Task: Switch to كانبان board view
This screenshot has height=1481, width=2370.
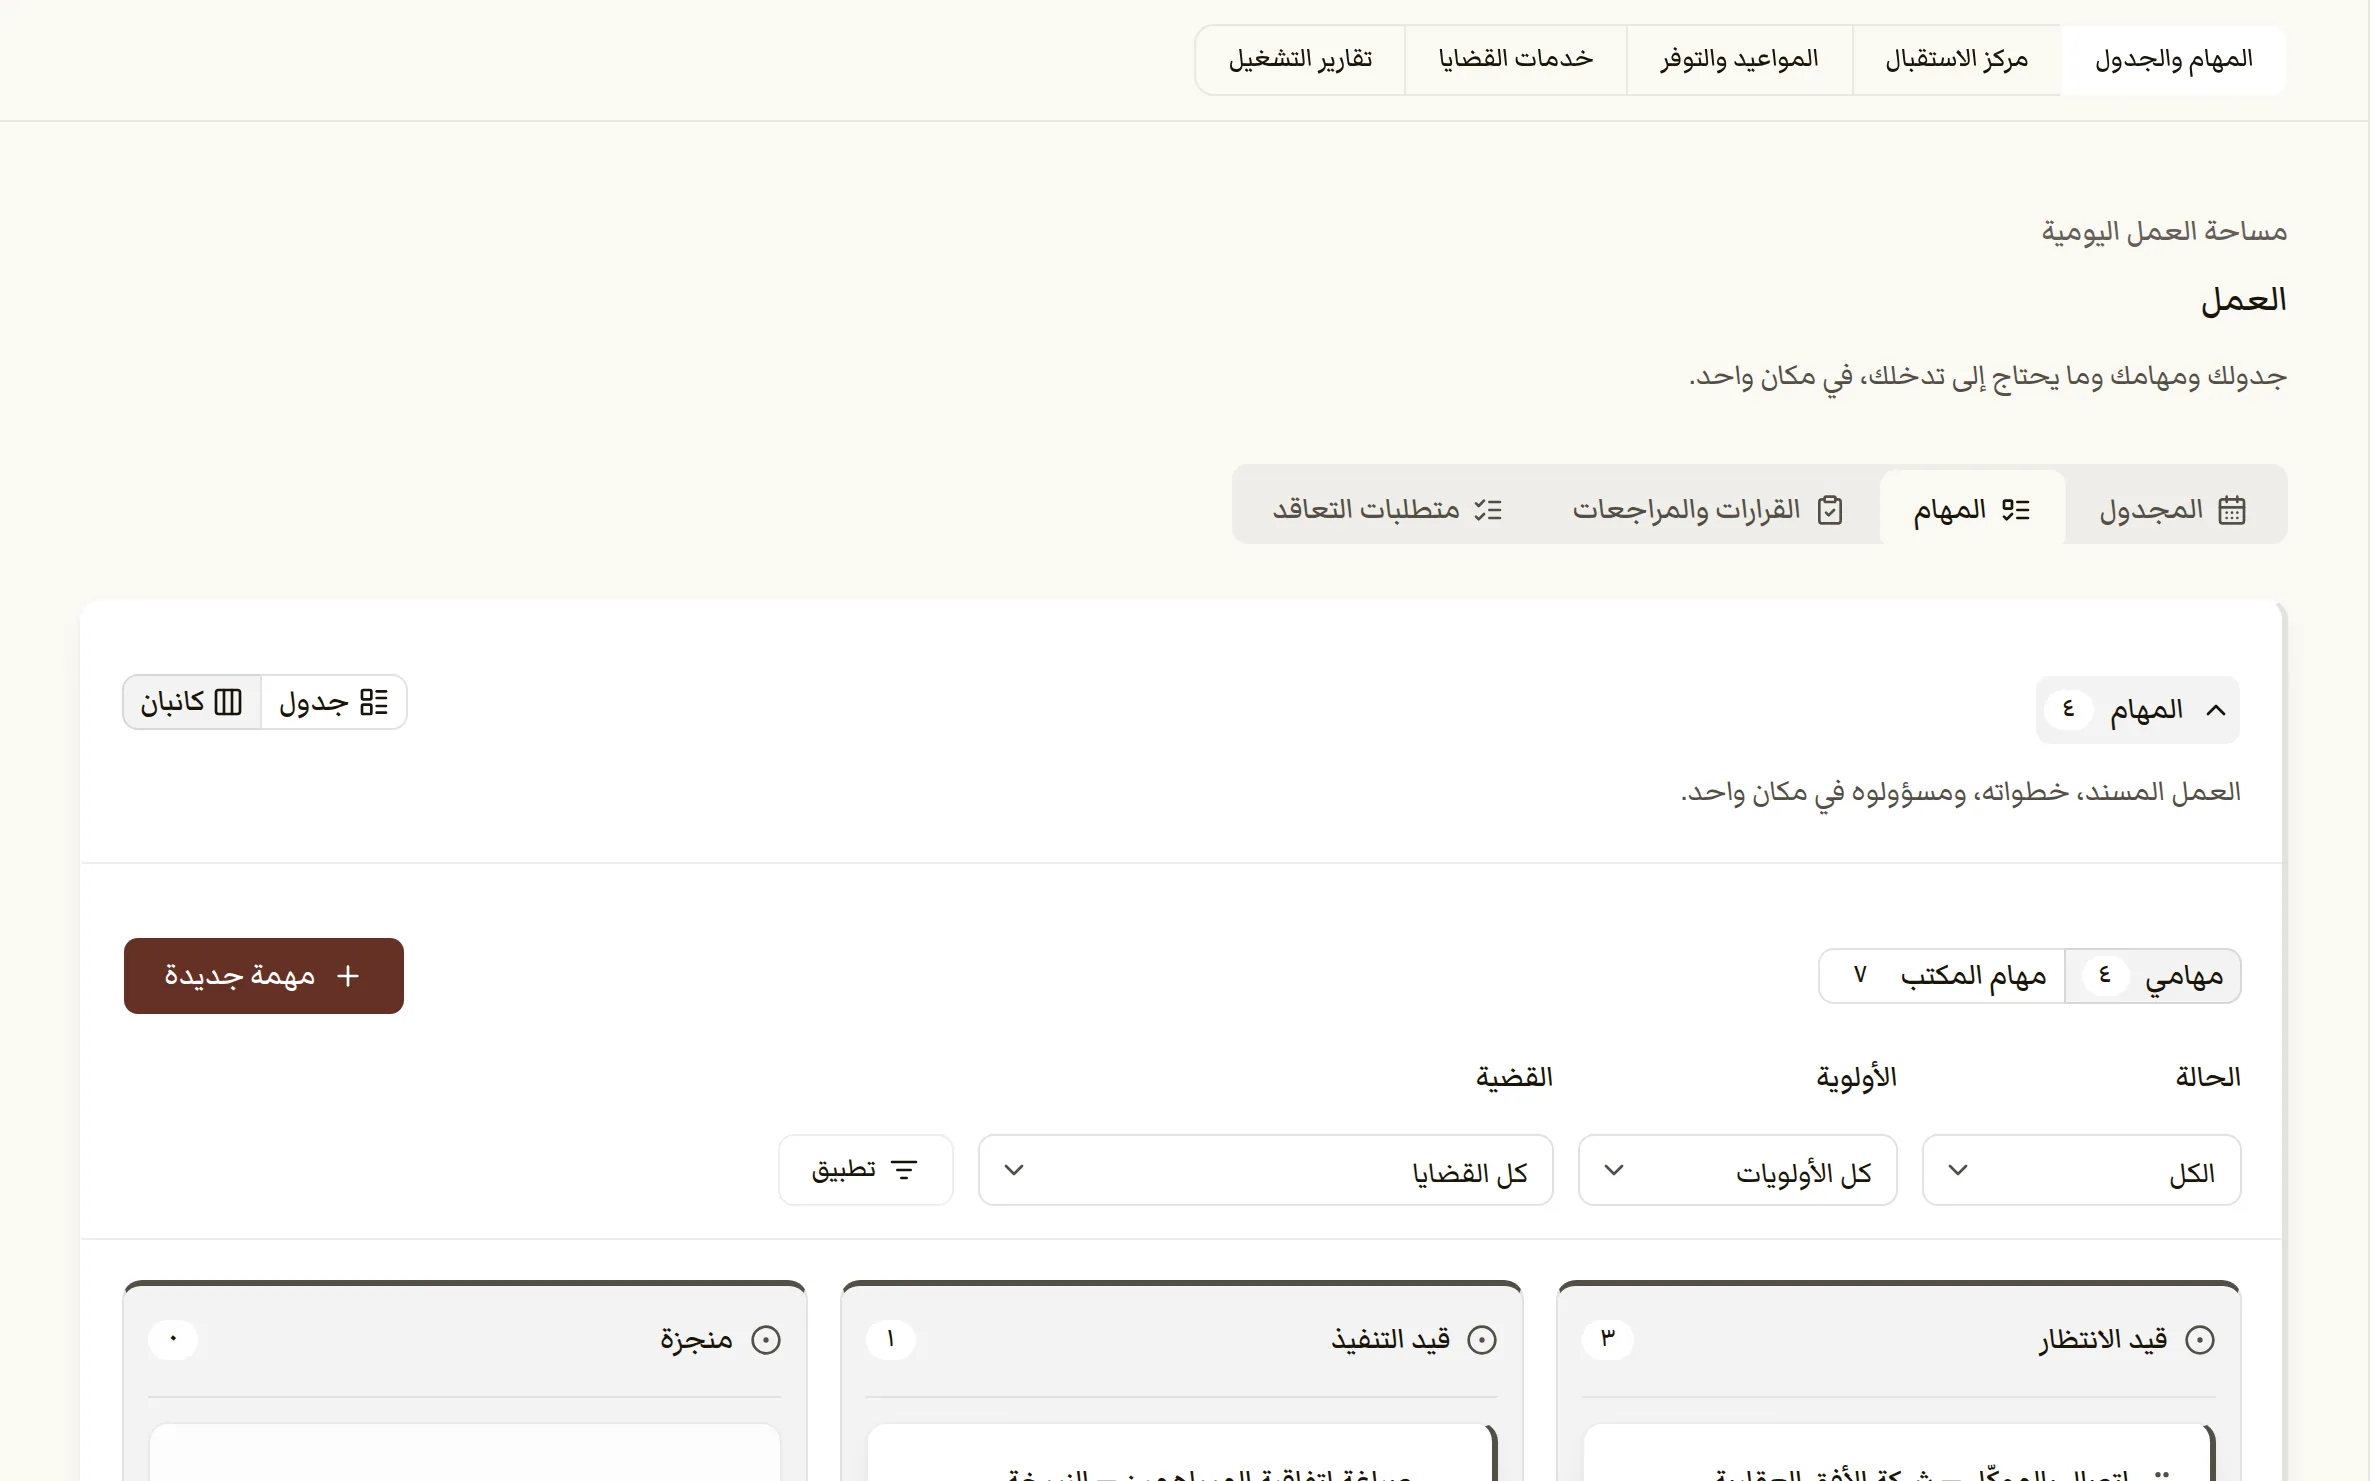Action: 192,702
